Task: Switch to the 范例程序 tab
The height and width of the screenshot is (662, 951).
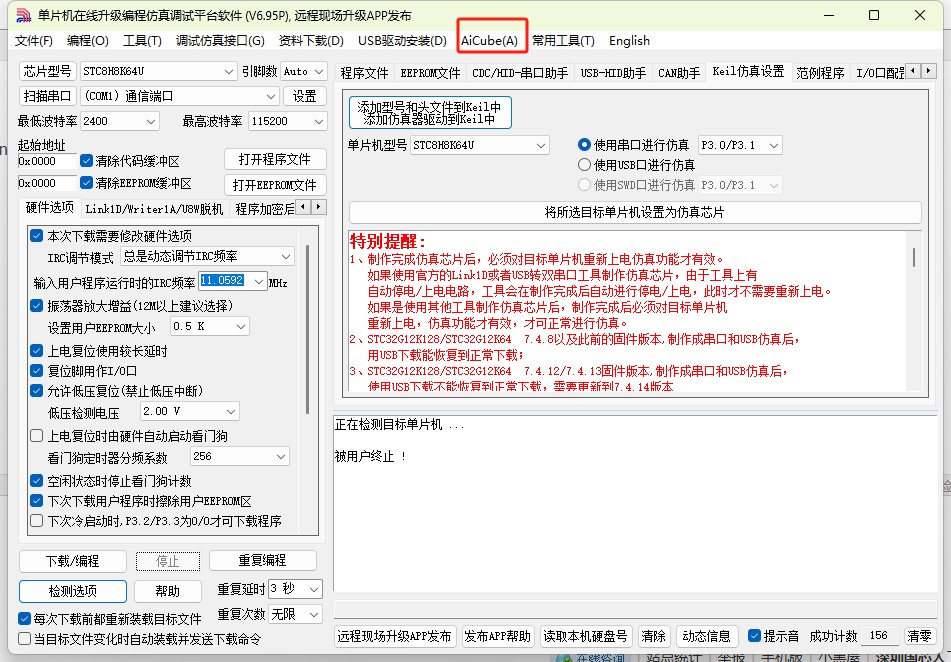Action: click(820, 73)
